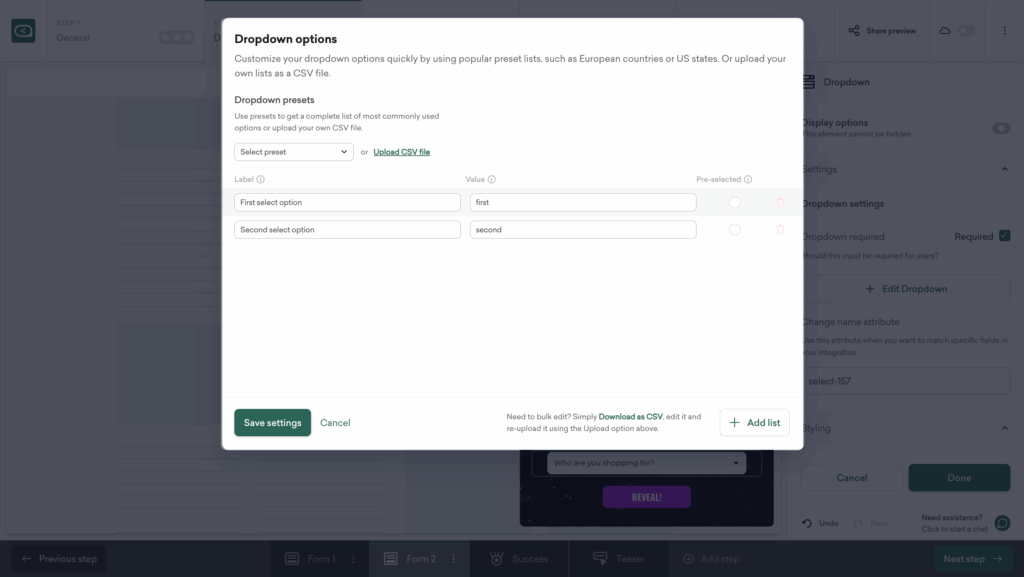Click the select-157 name attribute field
This screenshot has width=1024, height=577.
pyautogui.click(x=906, y=381)
